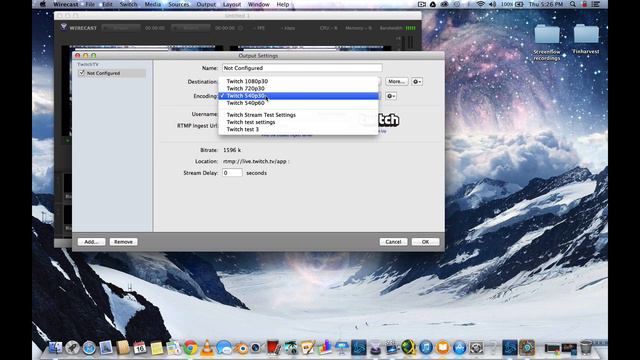The height and width of the screenshot is (360, 640).
Task: Open Notification Center list icon
Action: (x=596, y=4)
